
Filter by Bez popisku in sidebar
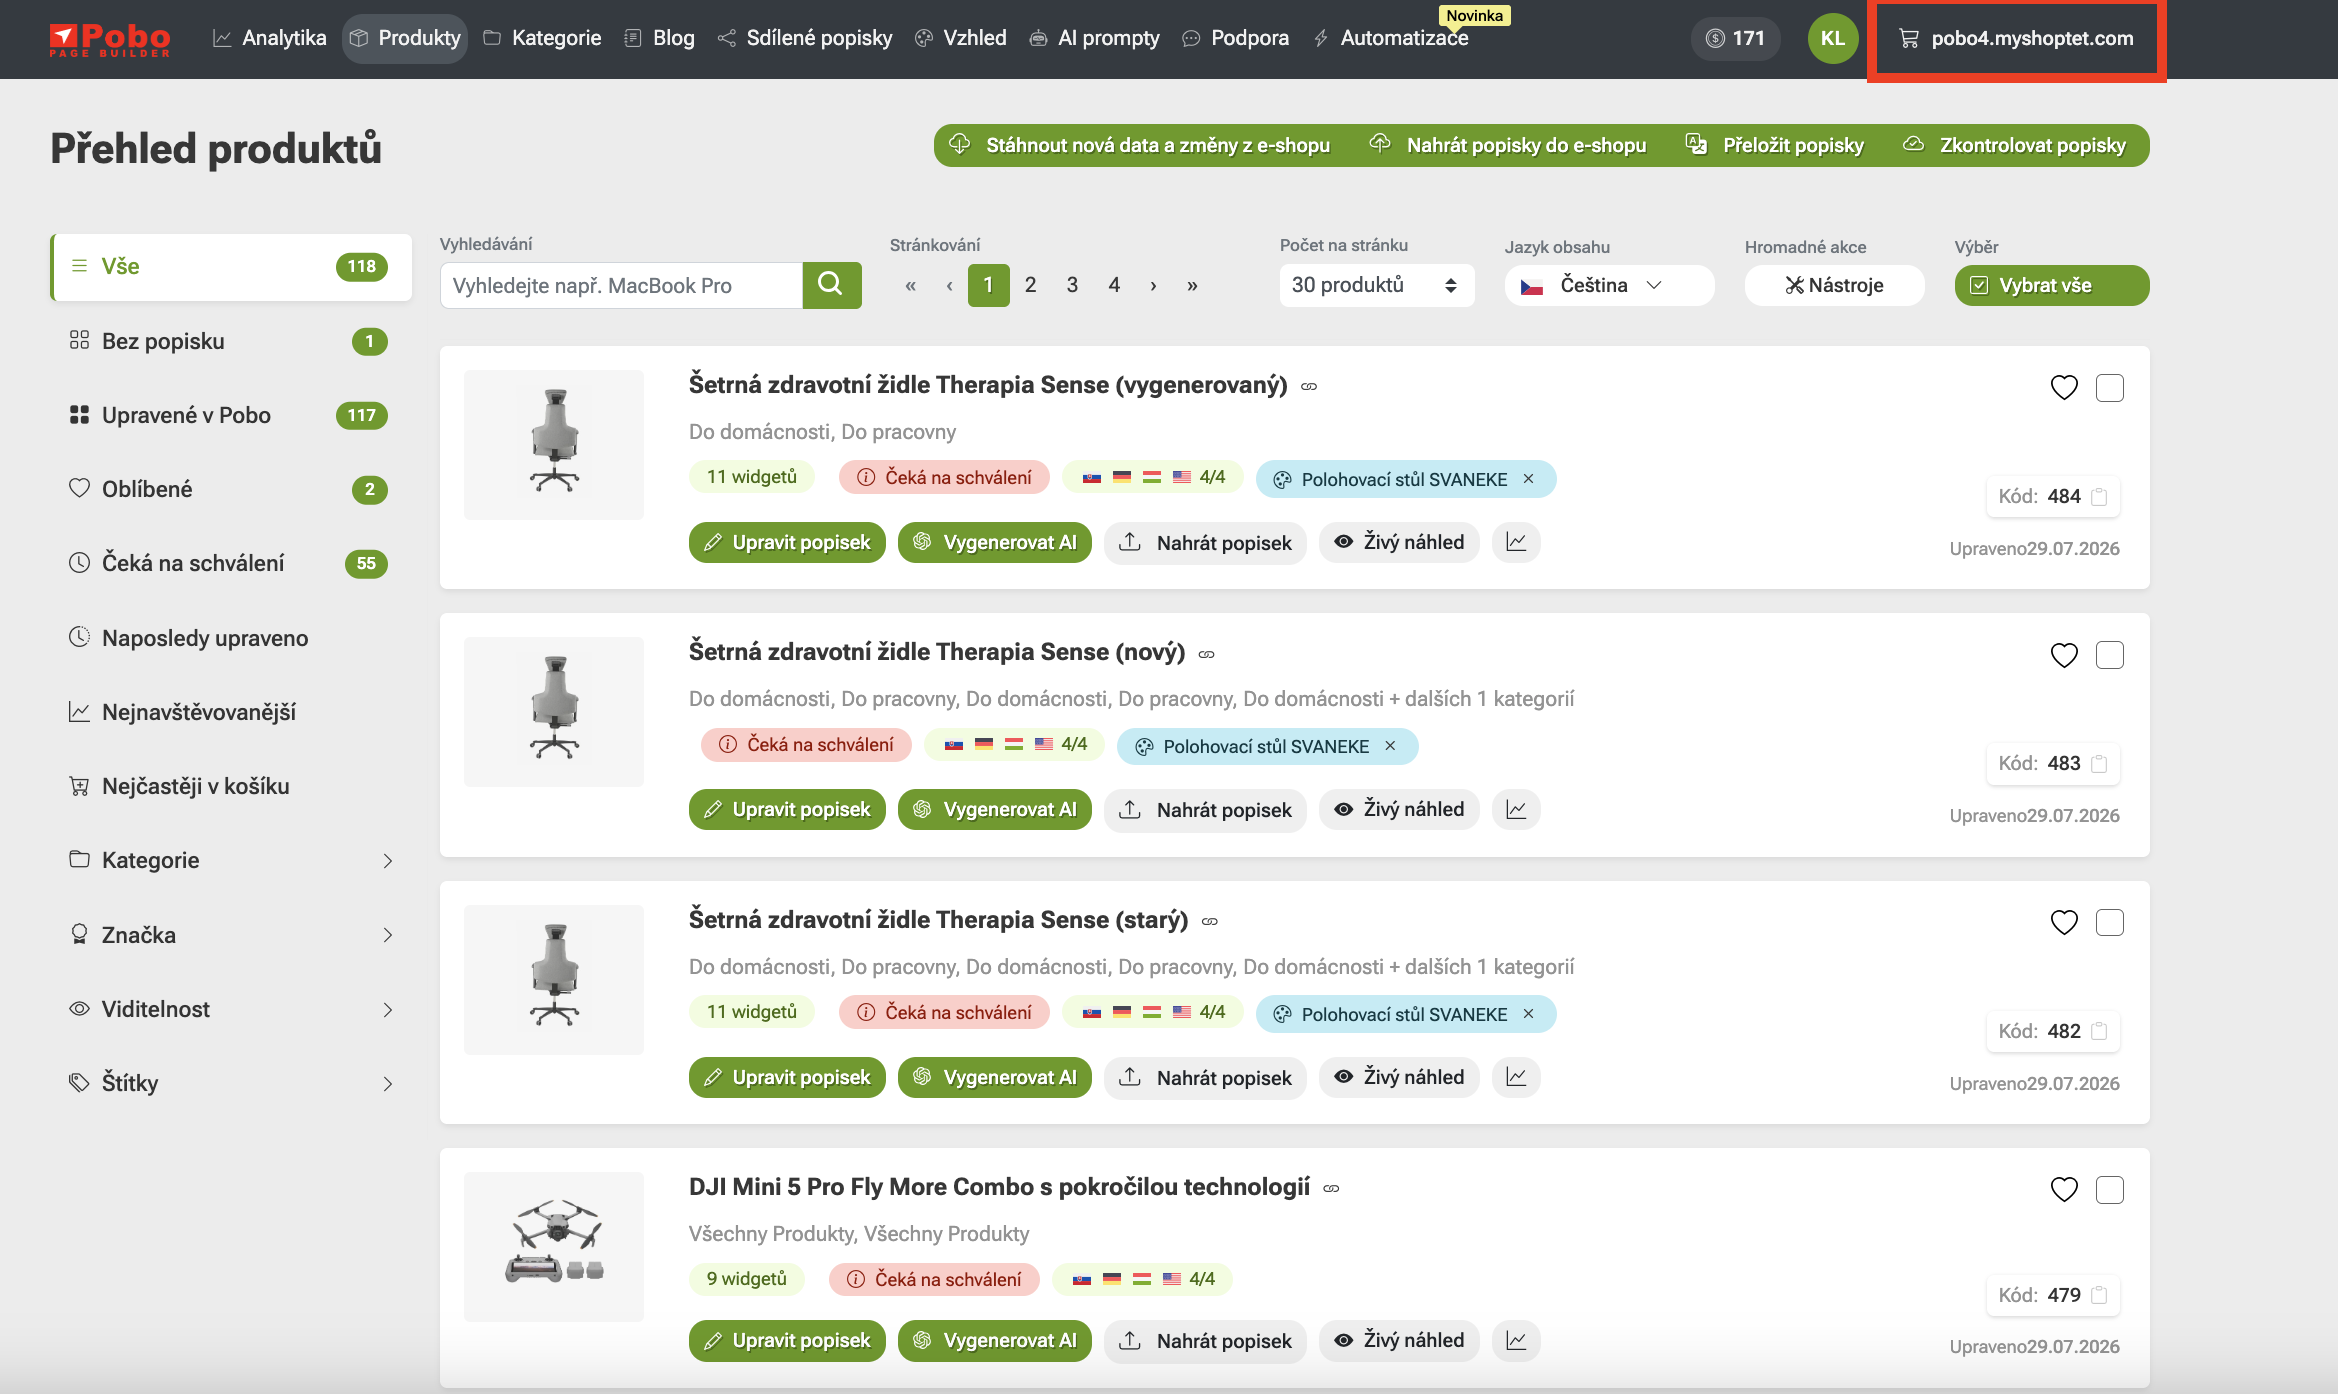pyautogui.click(x=231, y=341)
